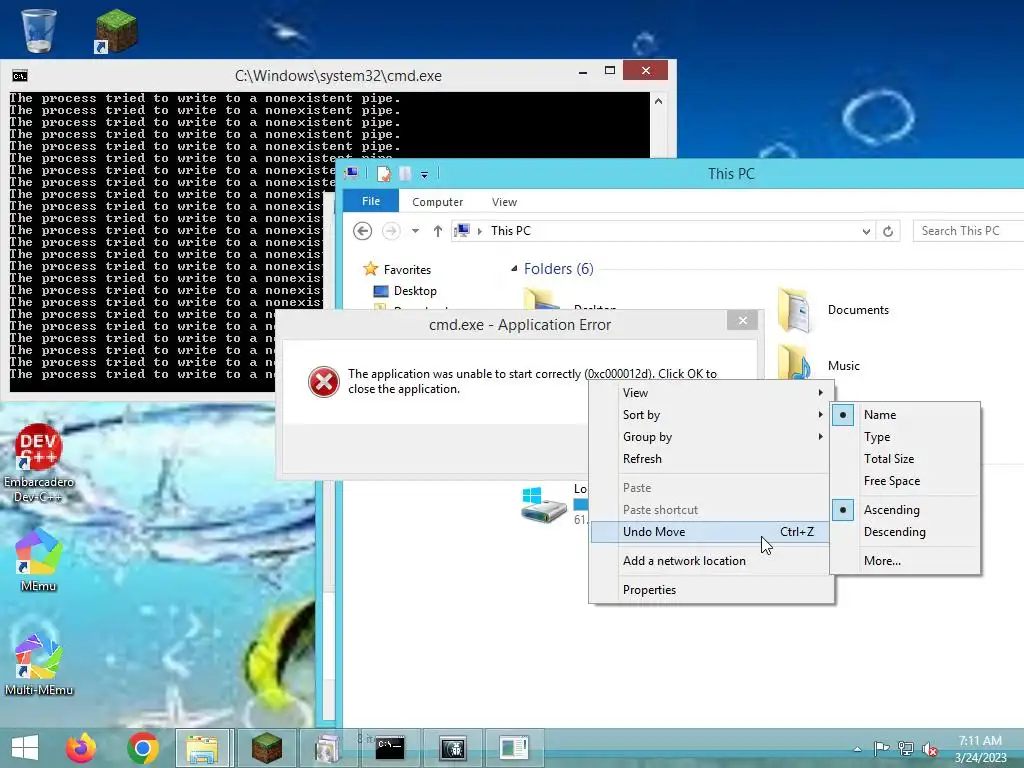Open the Action Center flag icon

(x=881, y=749)
